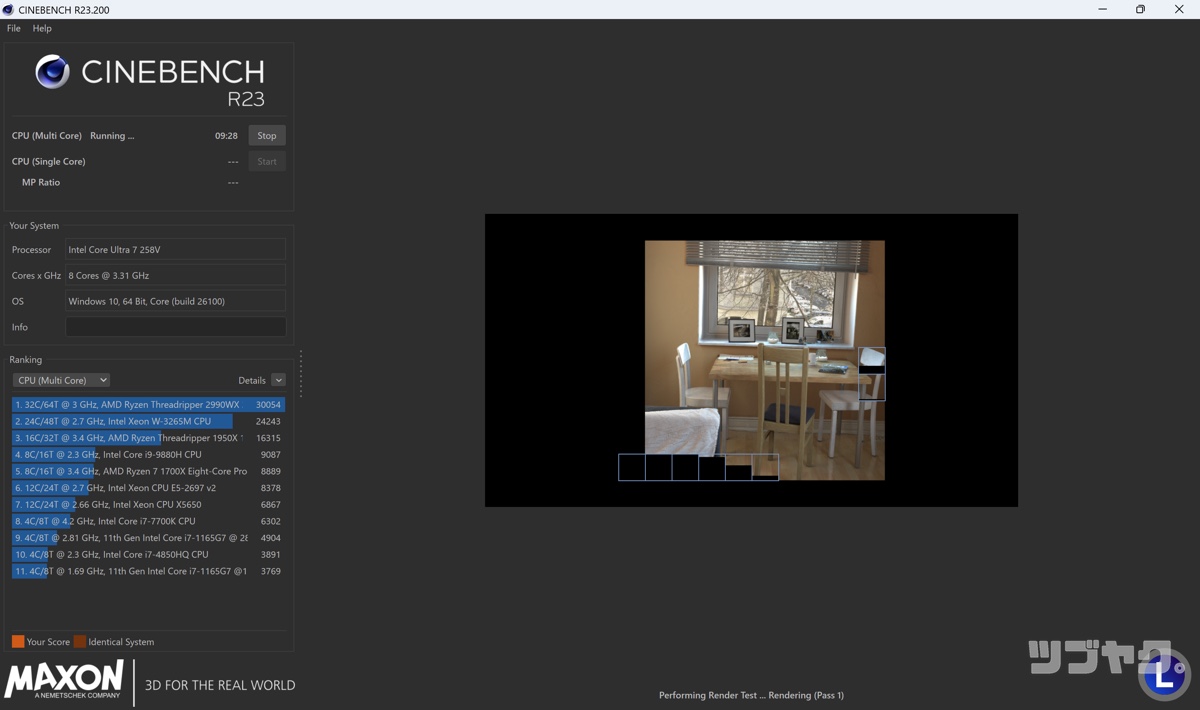Click the title bar Cinebench app icon

[x=8, y=9]
